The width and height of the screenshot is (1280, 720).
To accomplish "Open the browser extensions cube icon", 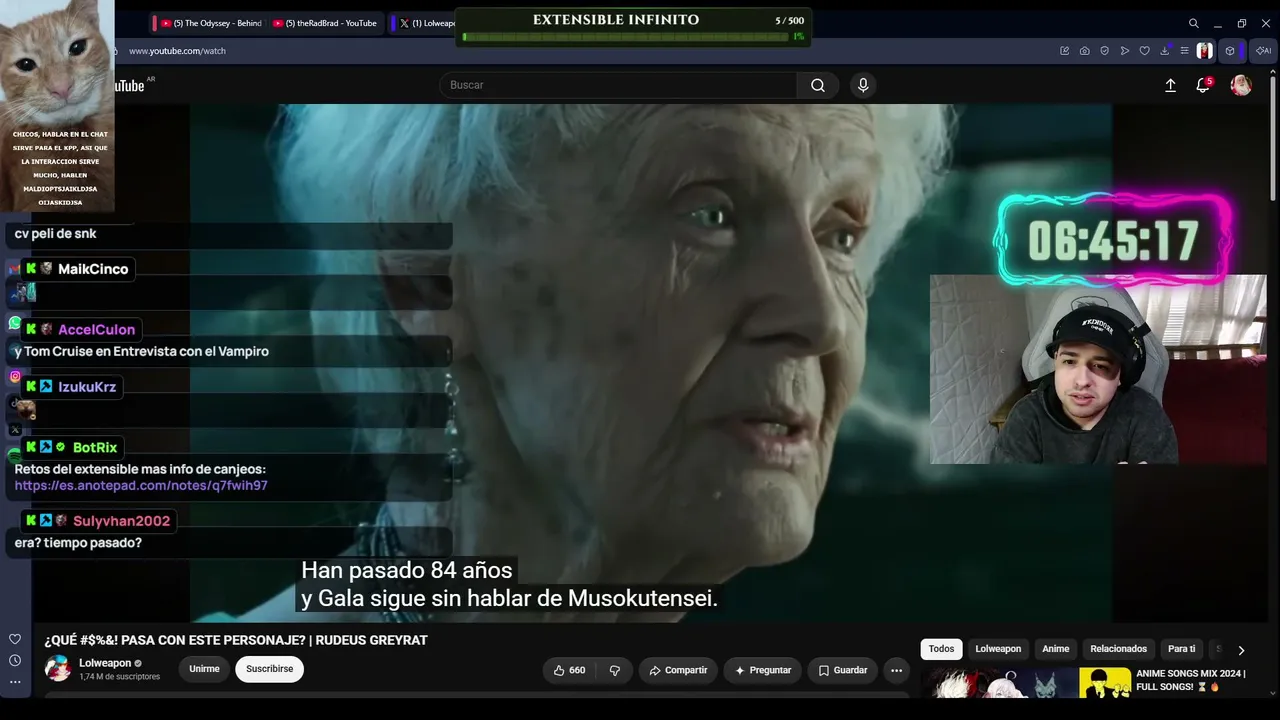I will (x=1230, y=51).
